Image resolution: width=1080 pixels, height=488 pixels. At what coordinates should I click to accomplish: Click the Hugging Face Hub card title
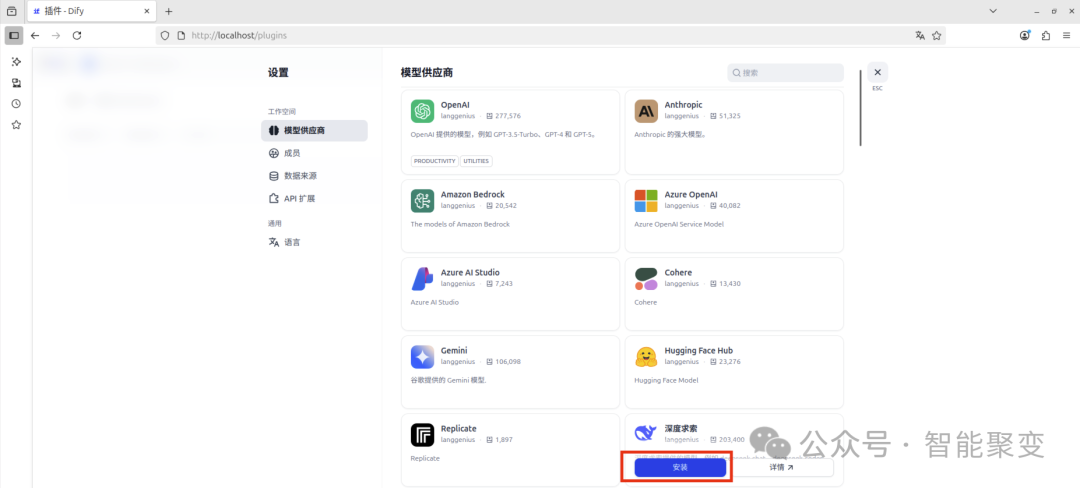coord(698,350)
